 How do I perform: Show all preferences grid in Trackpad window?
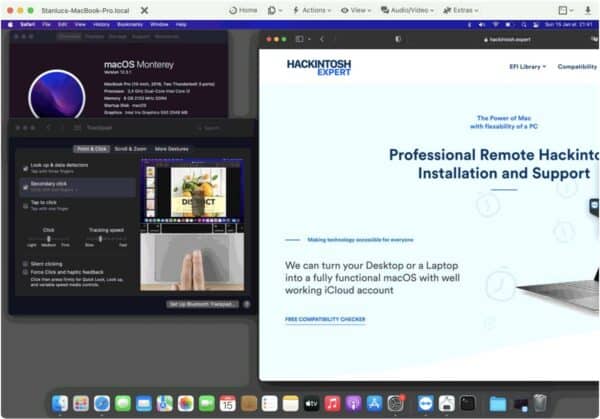tap(77, 128)
